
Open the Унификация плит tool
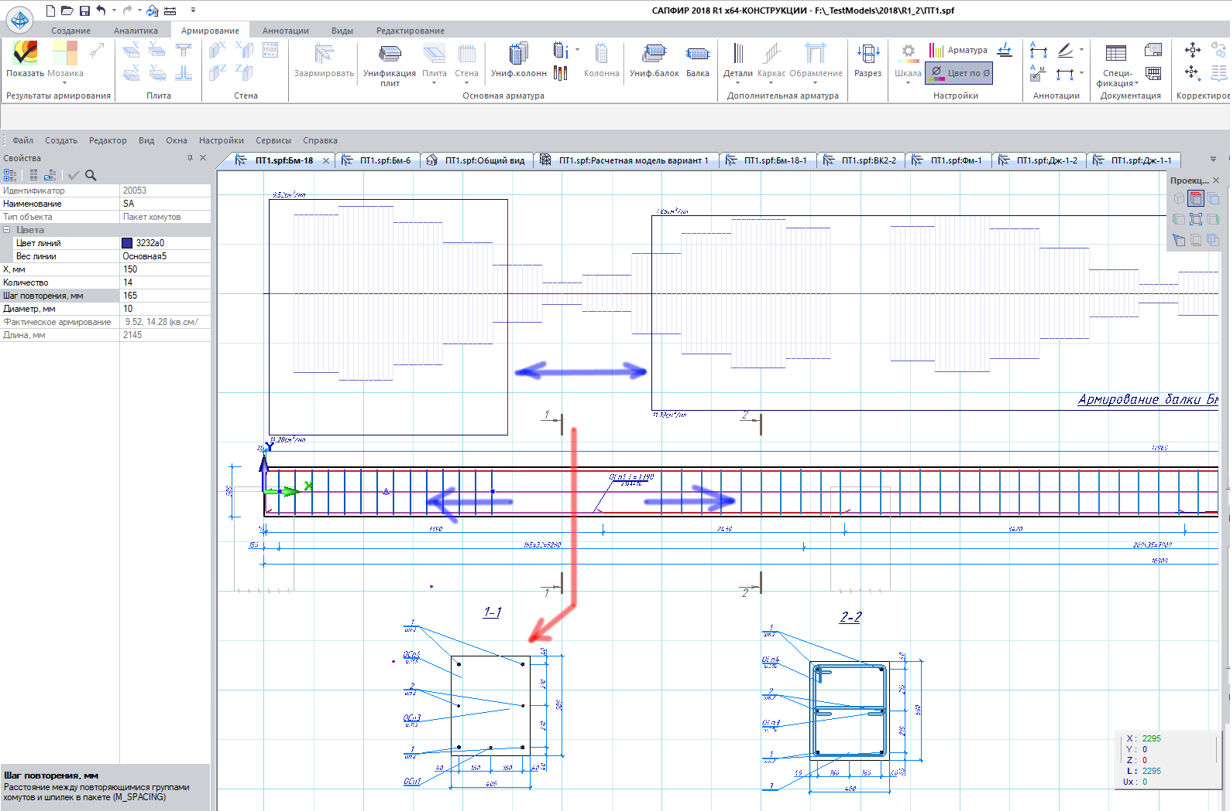389,62
